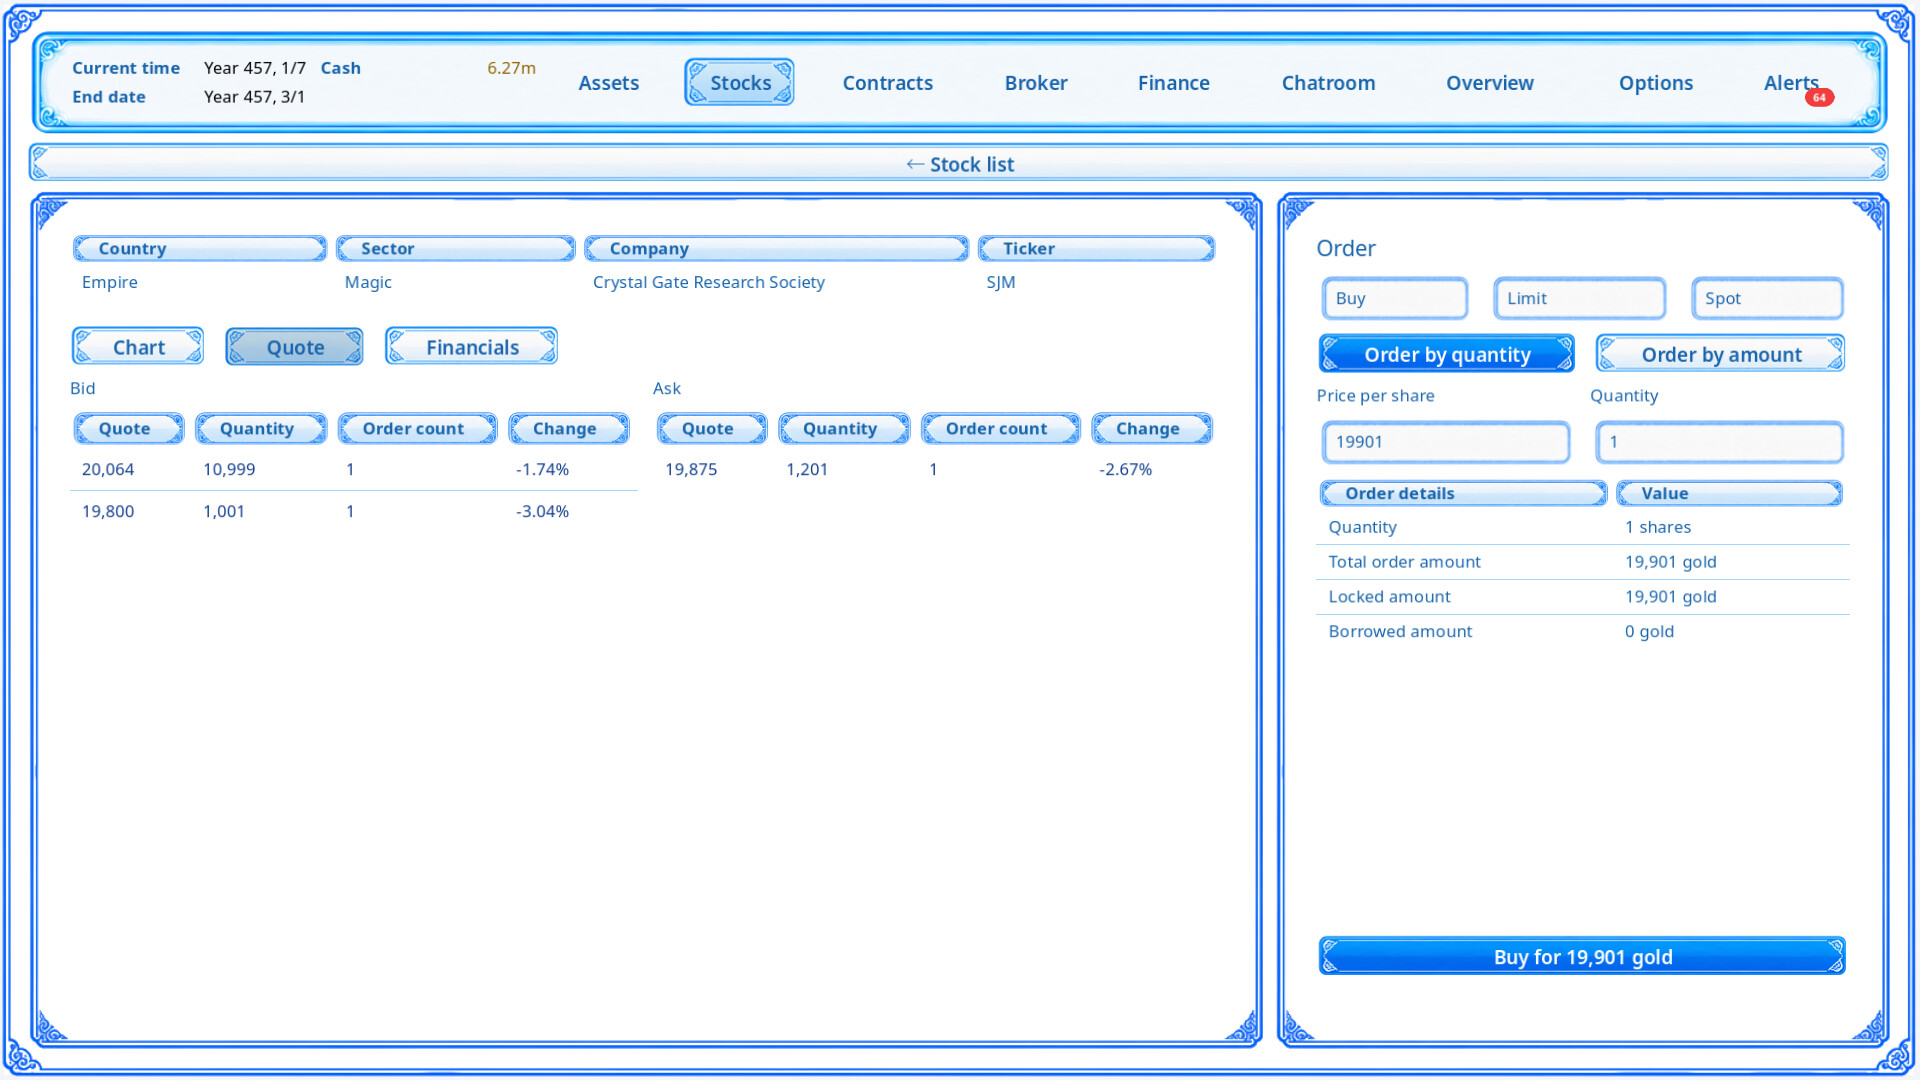Screen dimensions: 1920x1080
Task: Click the Bid Quote column header
Action: click(x=129, y=428)
